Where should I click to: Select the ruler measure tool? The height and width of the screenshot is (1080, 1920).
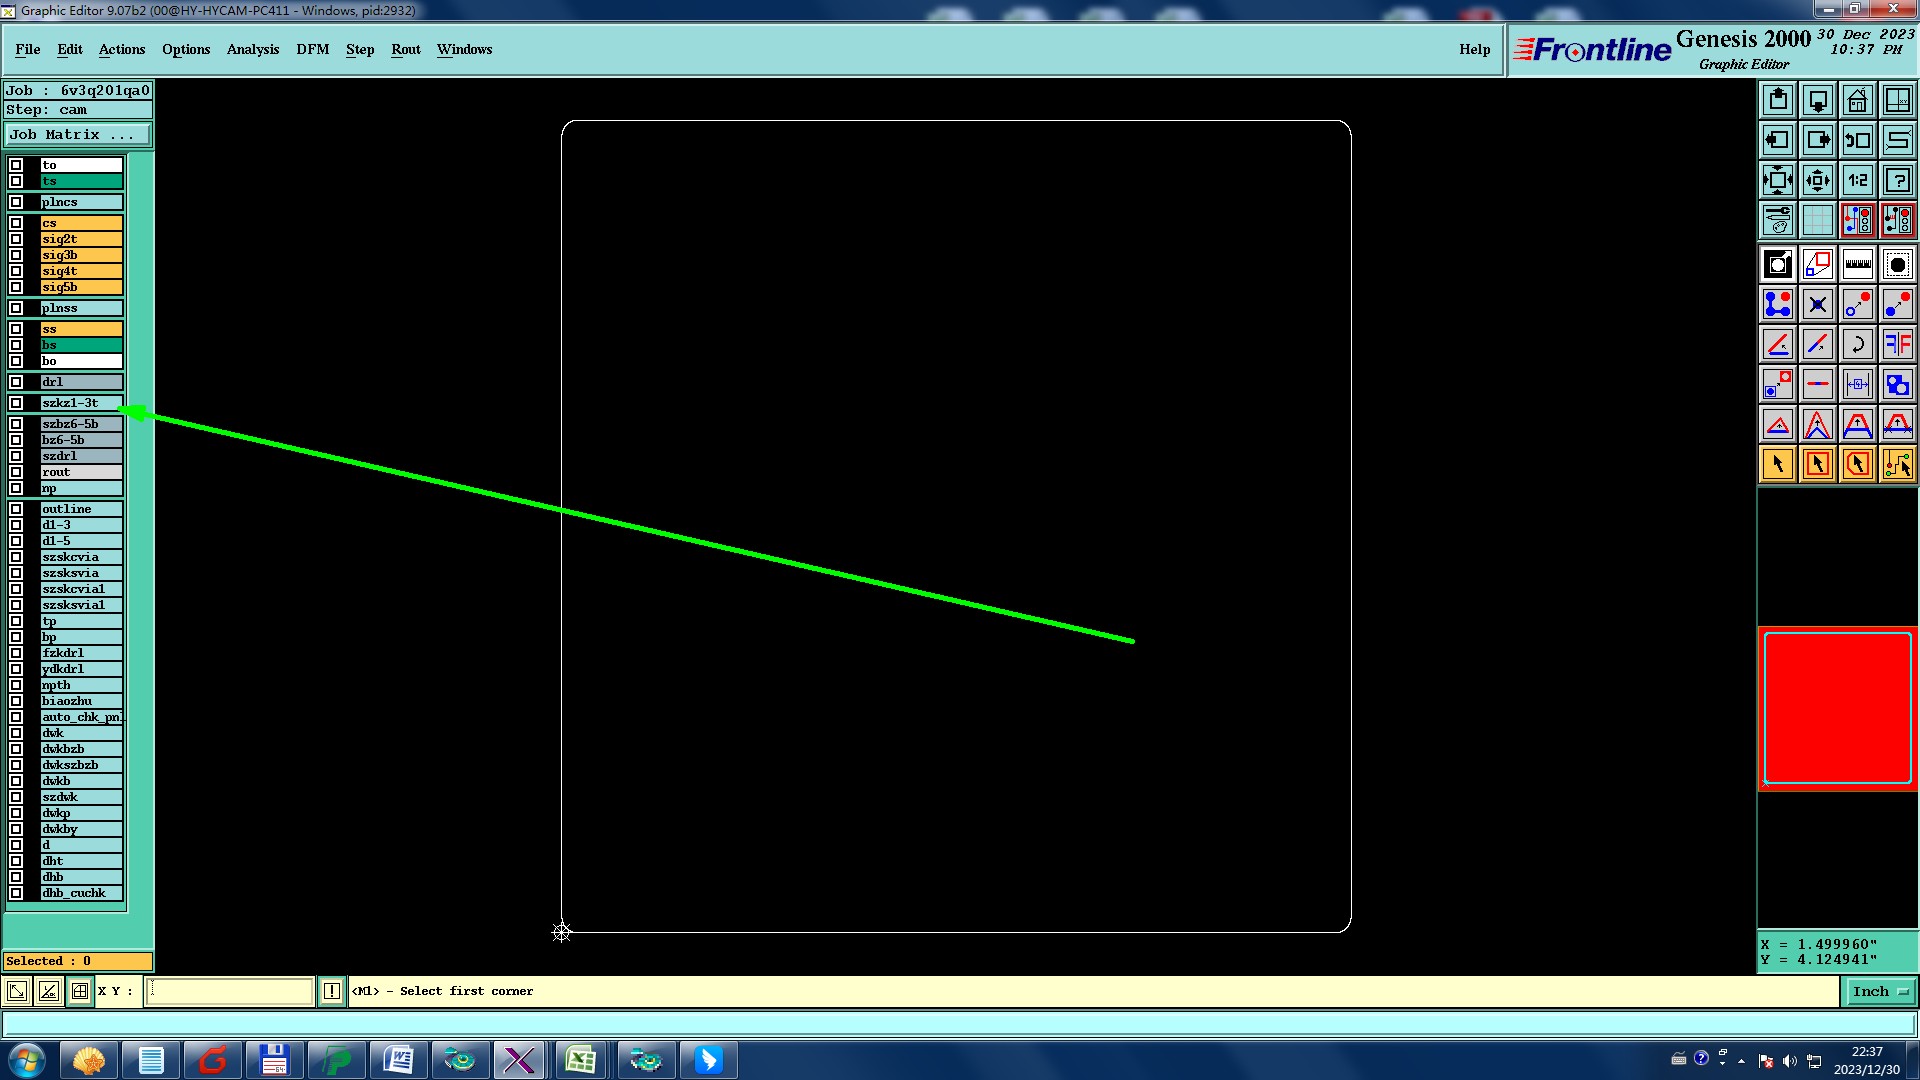(x=1857, y=264)
